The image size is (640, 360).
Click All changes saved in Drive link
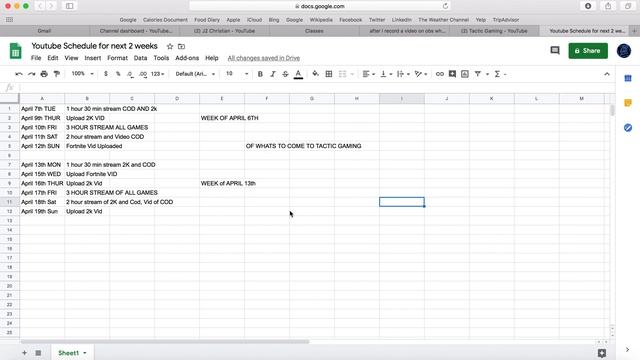coord(264,58)
